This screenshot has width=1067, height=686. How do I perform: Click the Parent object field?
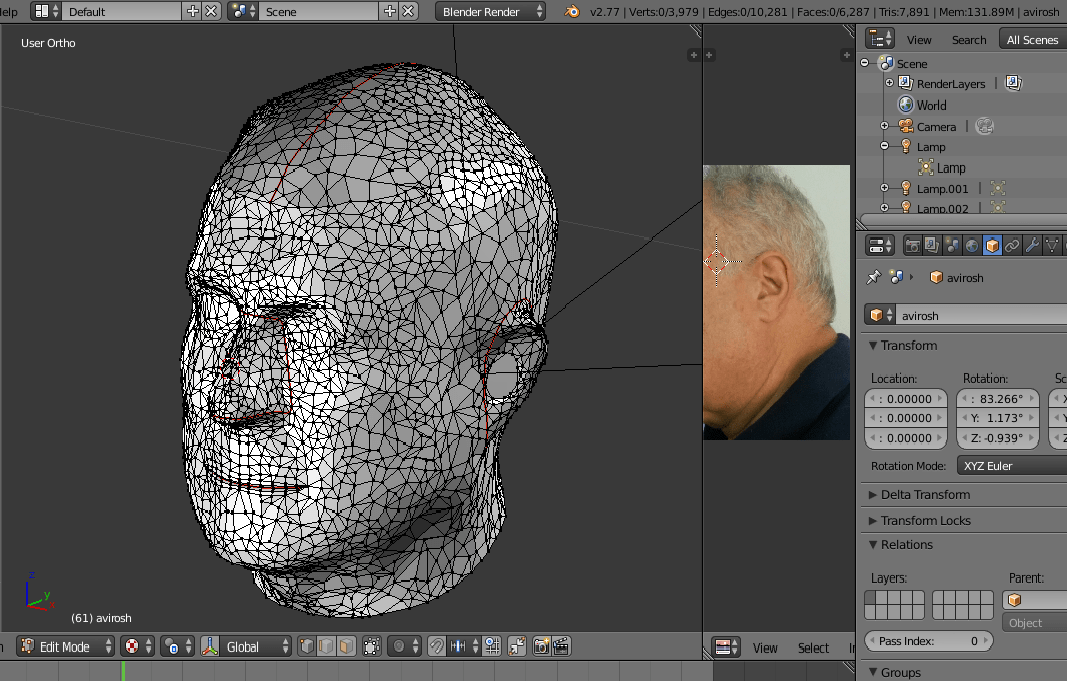point(1034,600)
